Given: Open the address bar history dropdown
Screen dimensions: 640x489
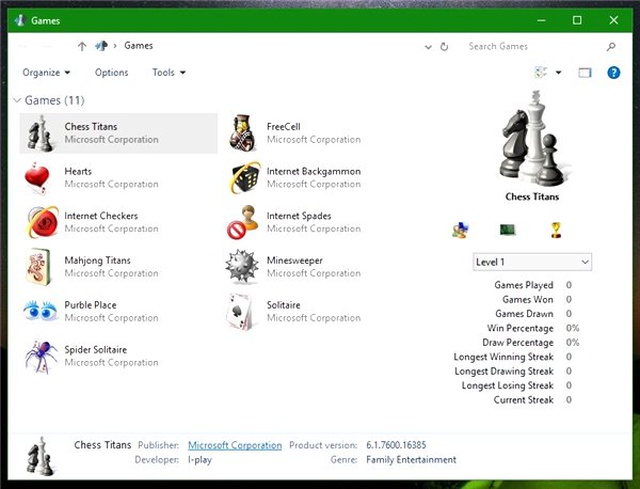Looking at the screenshot, I should pos(428,47).
